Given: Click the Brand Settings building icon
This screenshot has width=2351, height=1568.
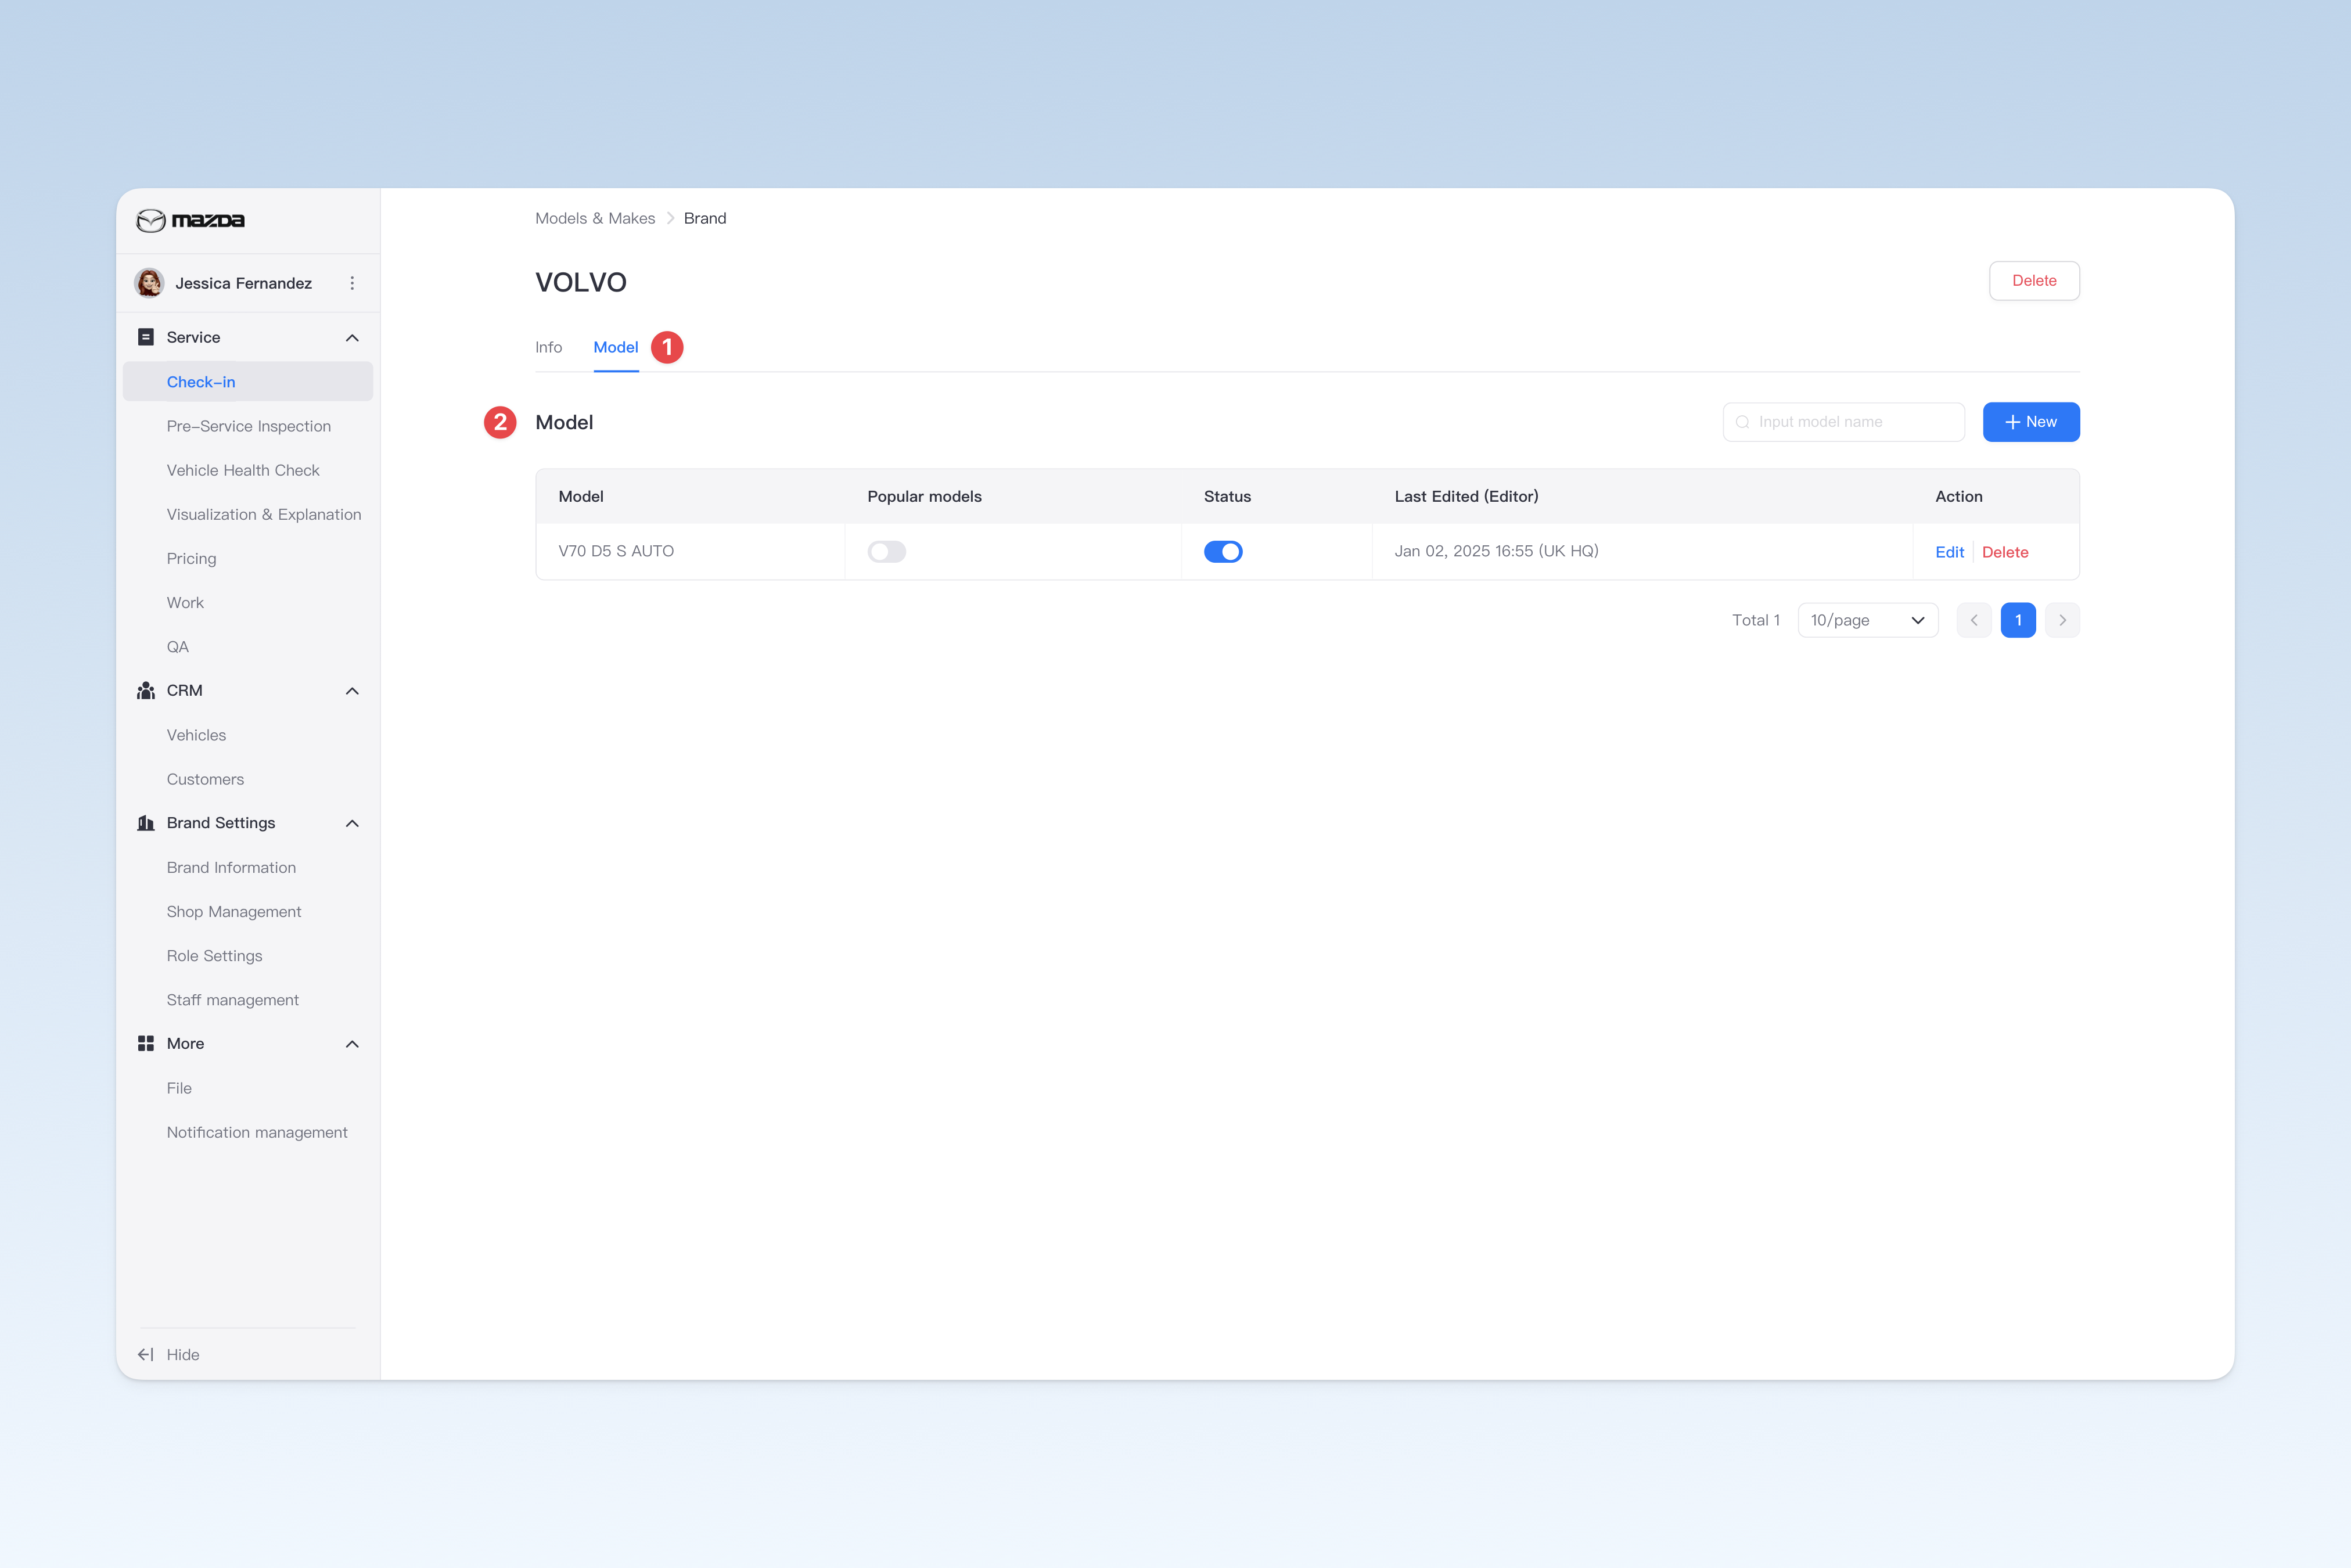Looking at the screenshot, I should click(146, 823).
